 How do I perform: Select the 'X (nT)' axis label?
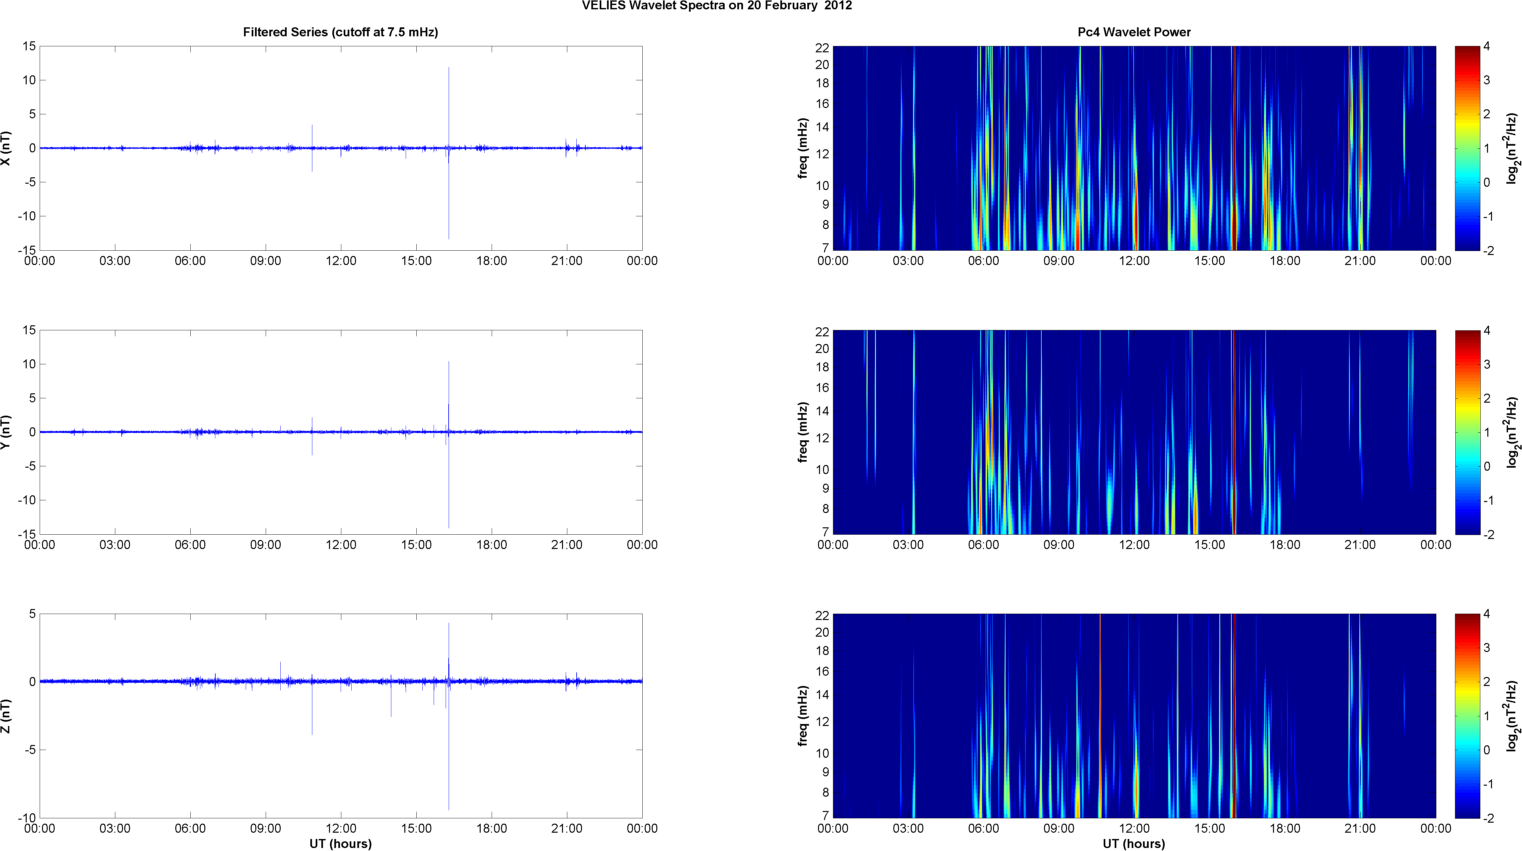pyautogui.click(x=6, y=148)
